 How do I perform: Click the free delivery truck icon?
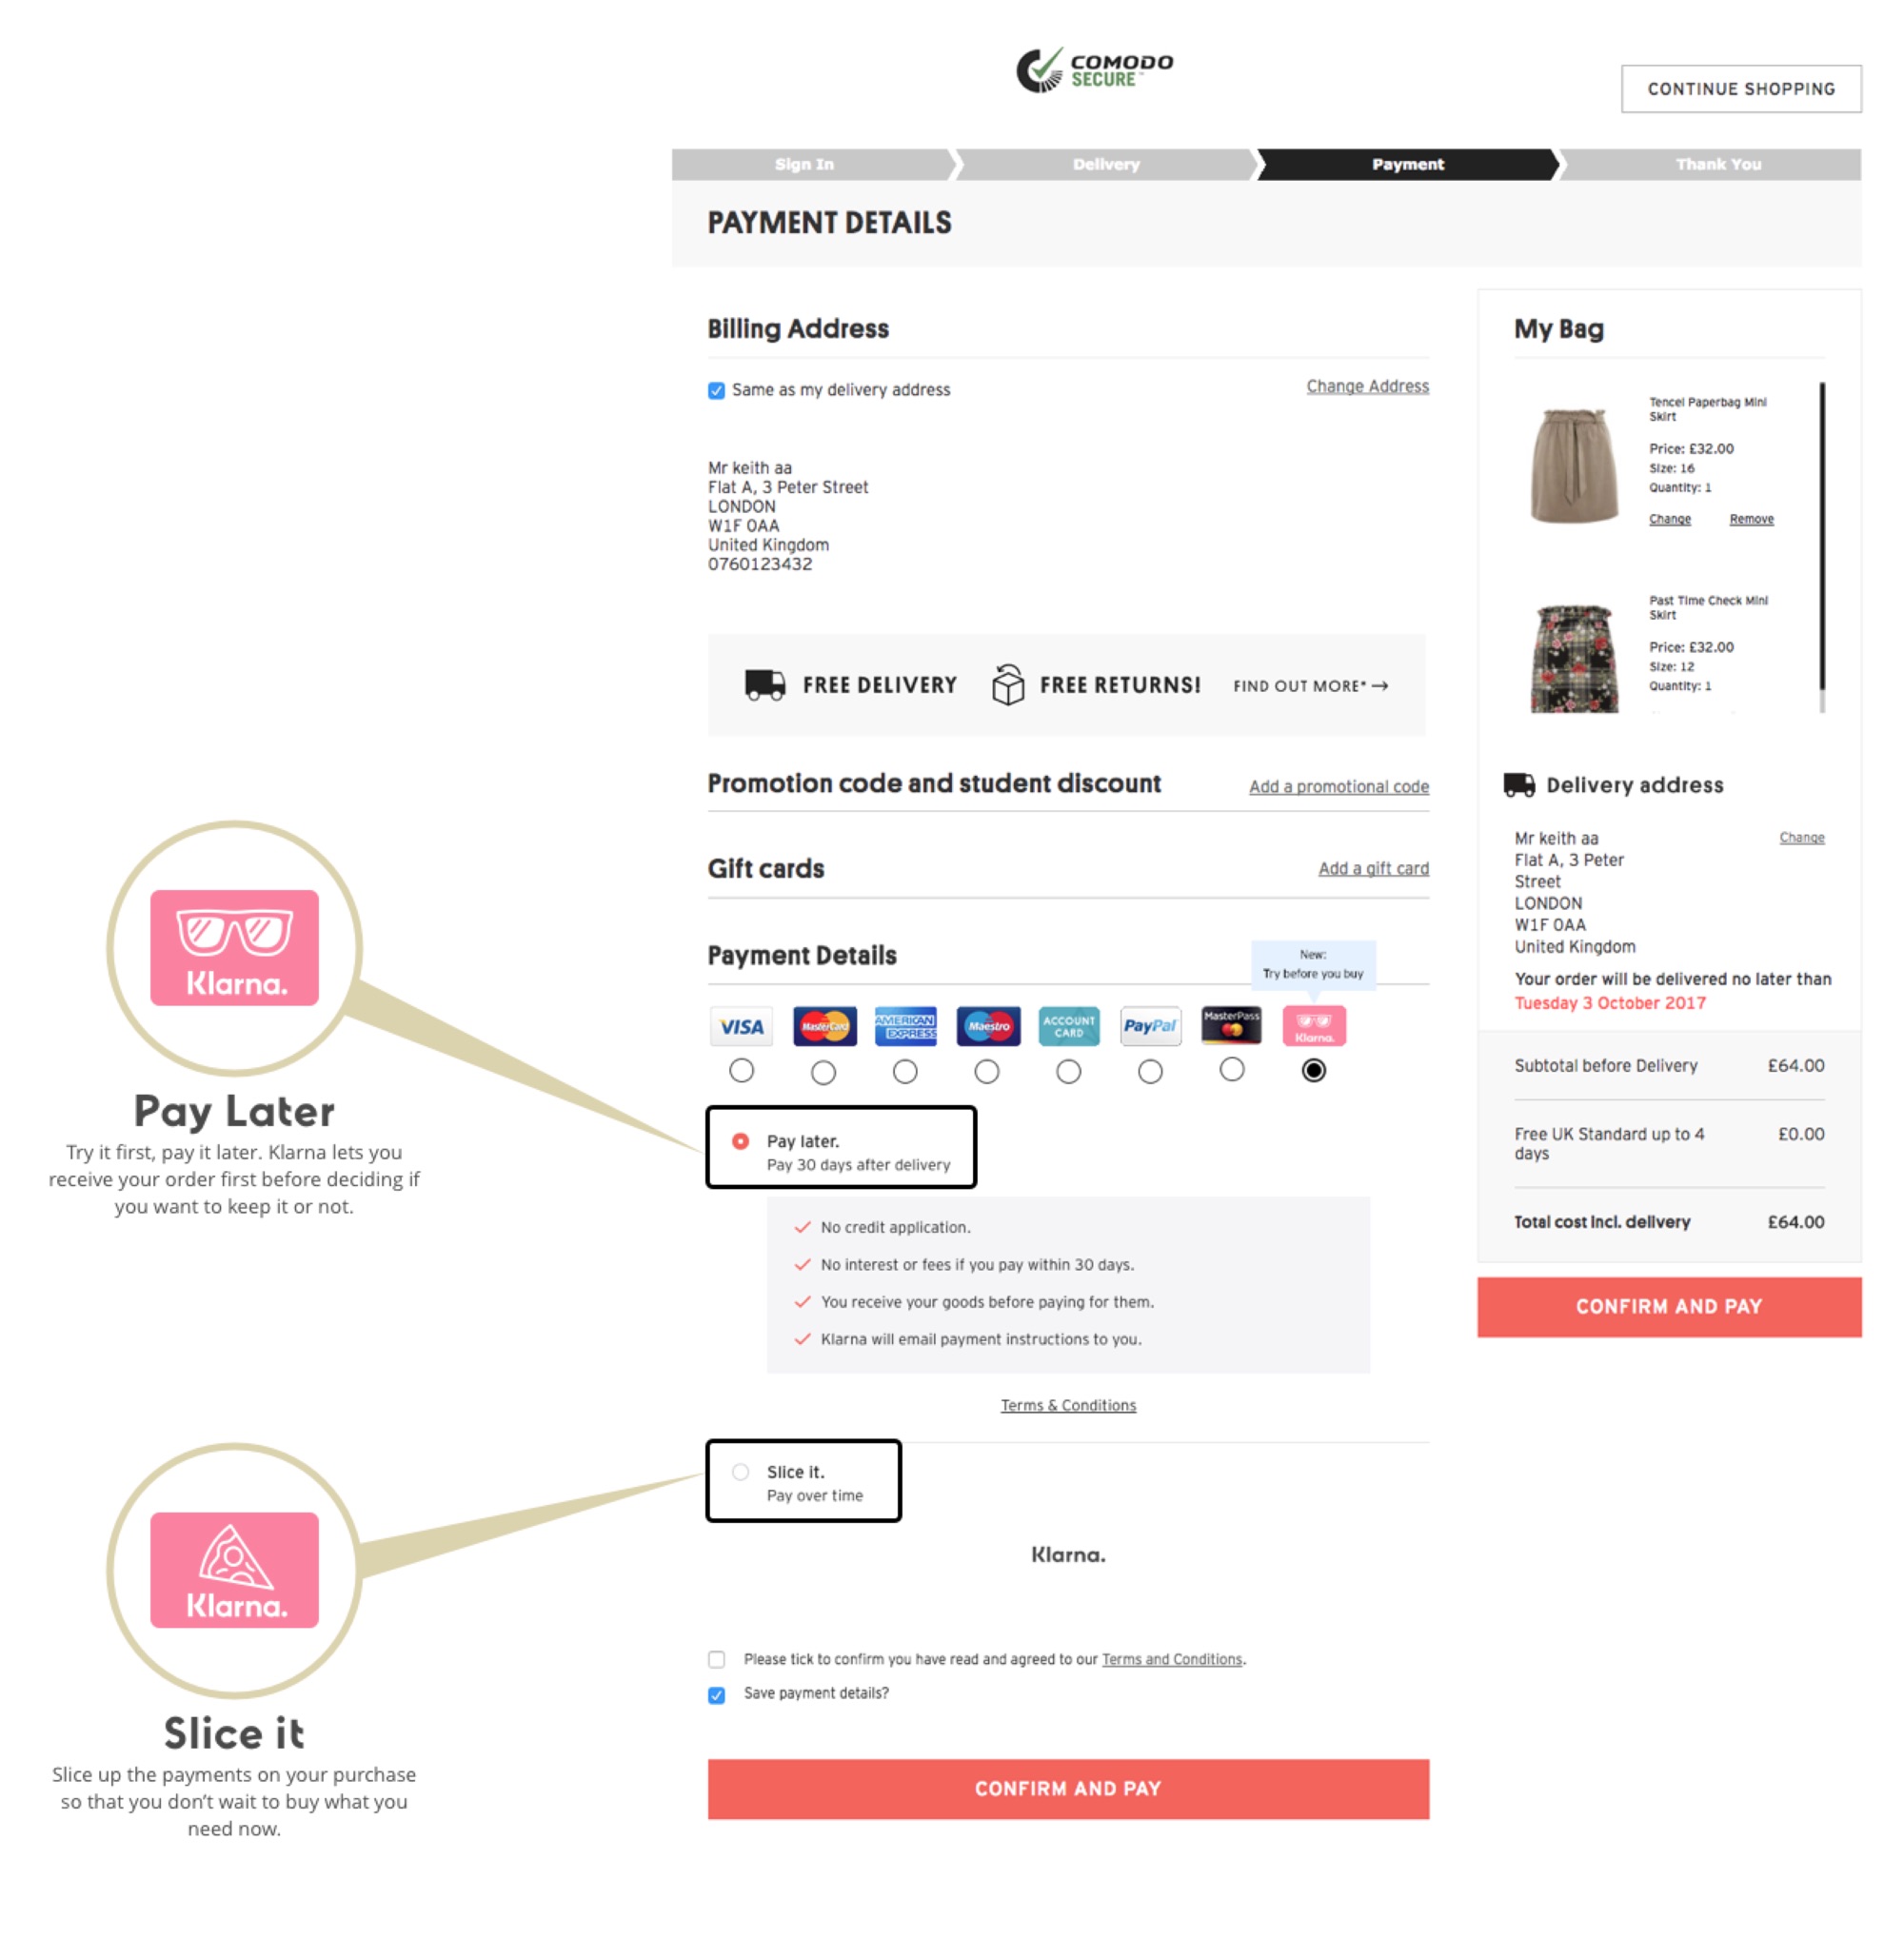click(764, 683)
